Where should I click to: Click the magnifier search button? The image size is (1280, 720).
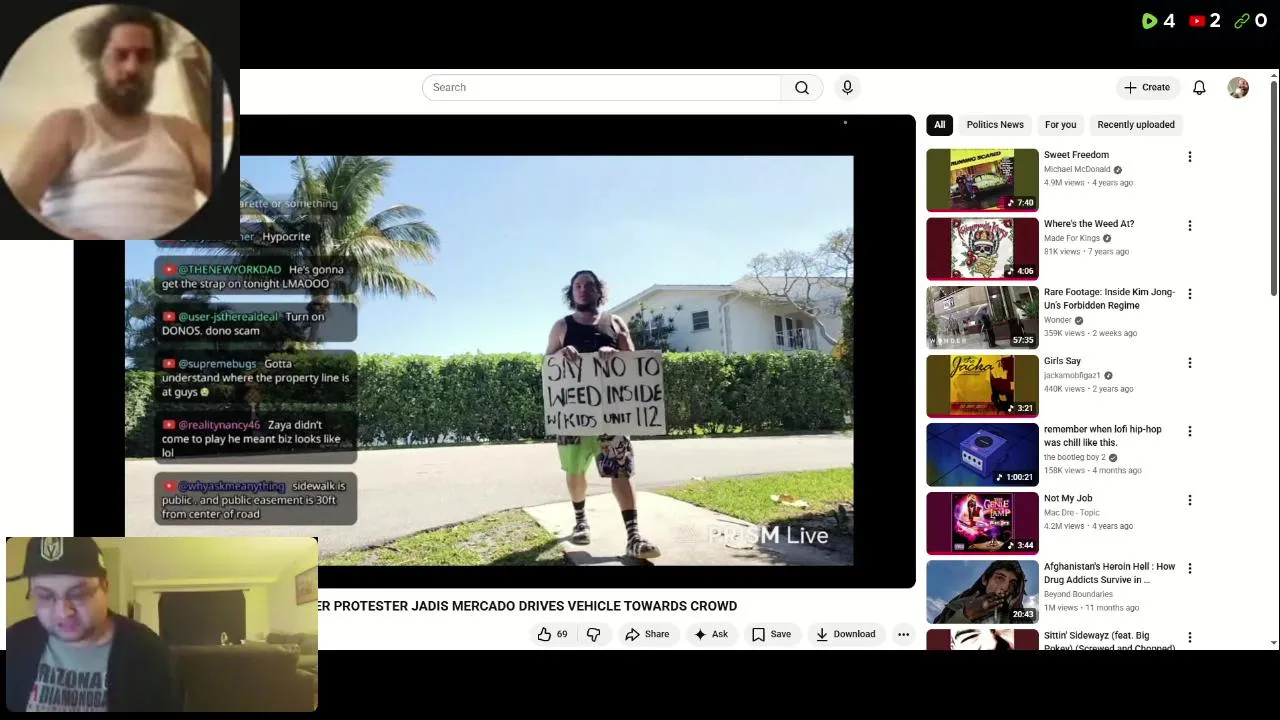(802, 88)
